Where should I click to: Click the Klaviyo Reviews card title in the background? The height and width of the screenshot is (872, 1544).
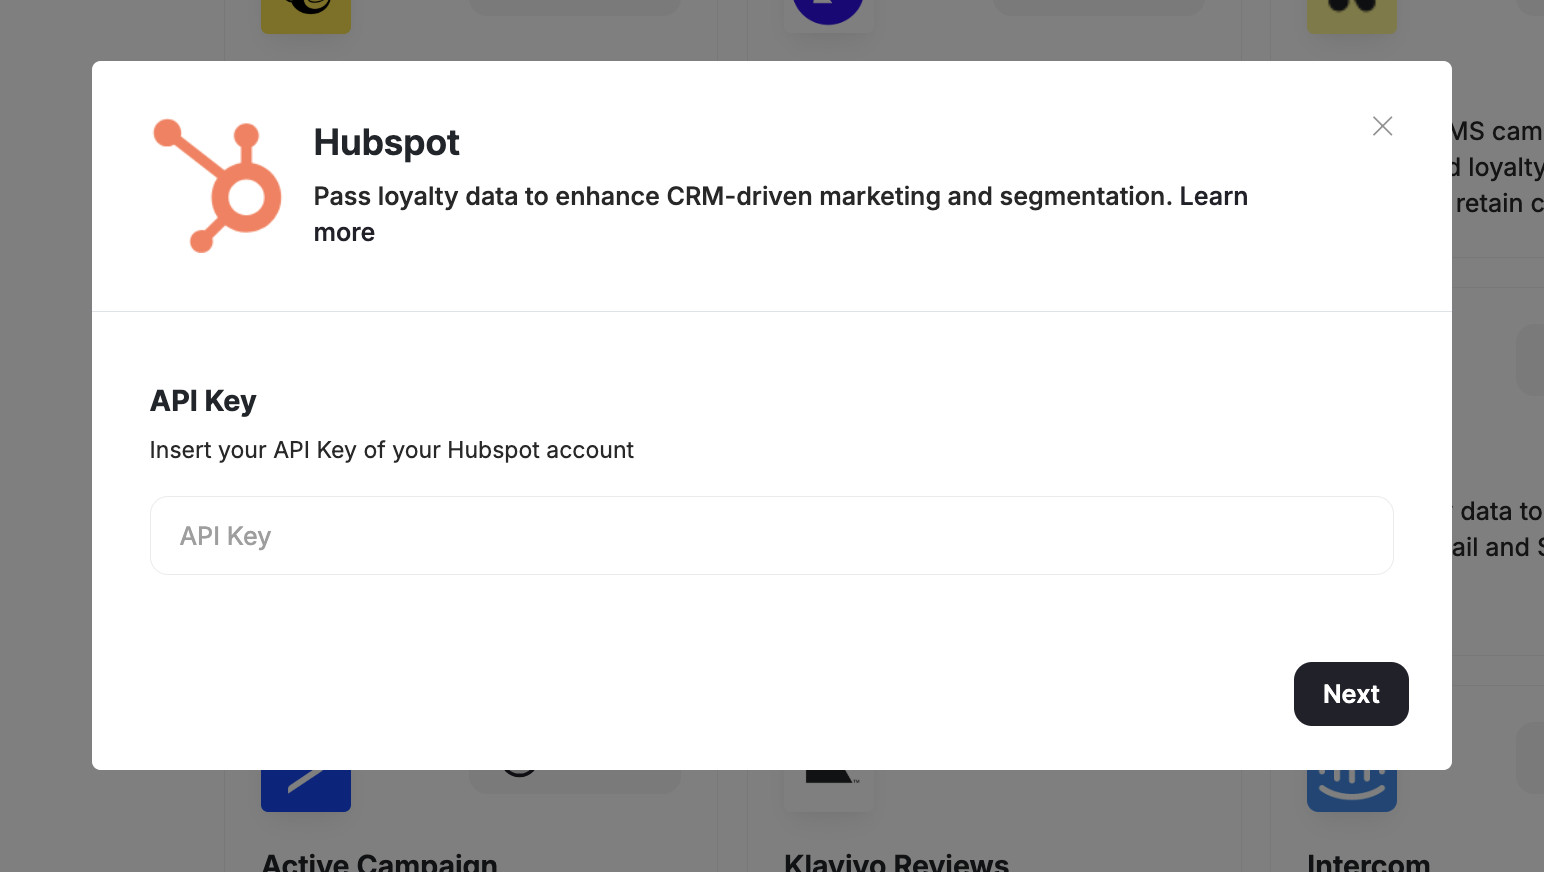coord(896,862)
